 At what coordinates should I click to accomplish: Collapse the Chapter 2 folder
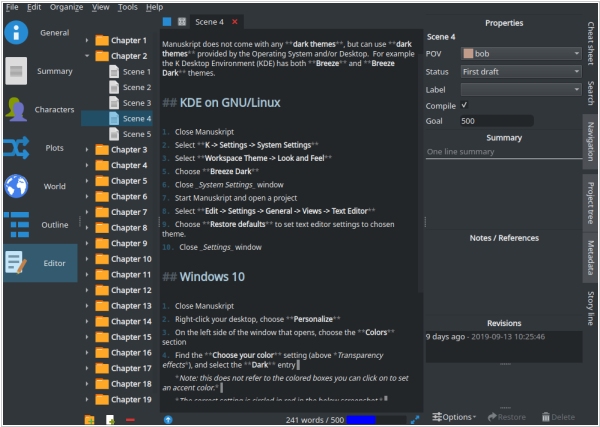pyautogui.click(x=88, y=56)
